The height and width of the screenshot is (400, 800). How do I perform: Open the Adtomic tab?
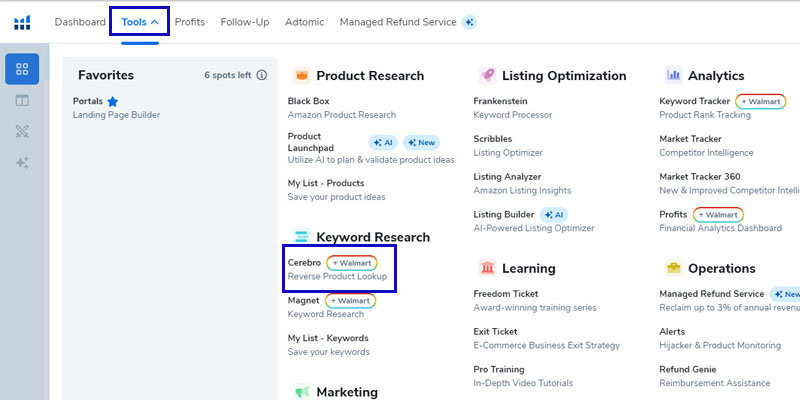tap(305, 22)
